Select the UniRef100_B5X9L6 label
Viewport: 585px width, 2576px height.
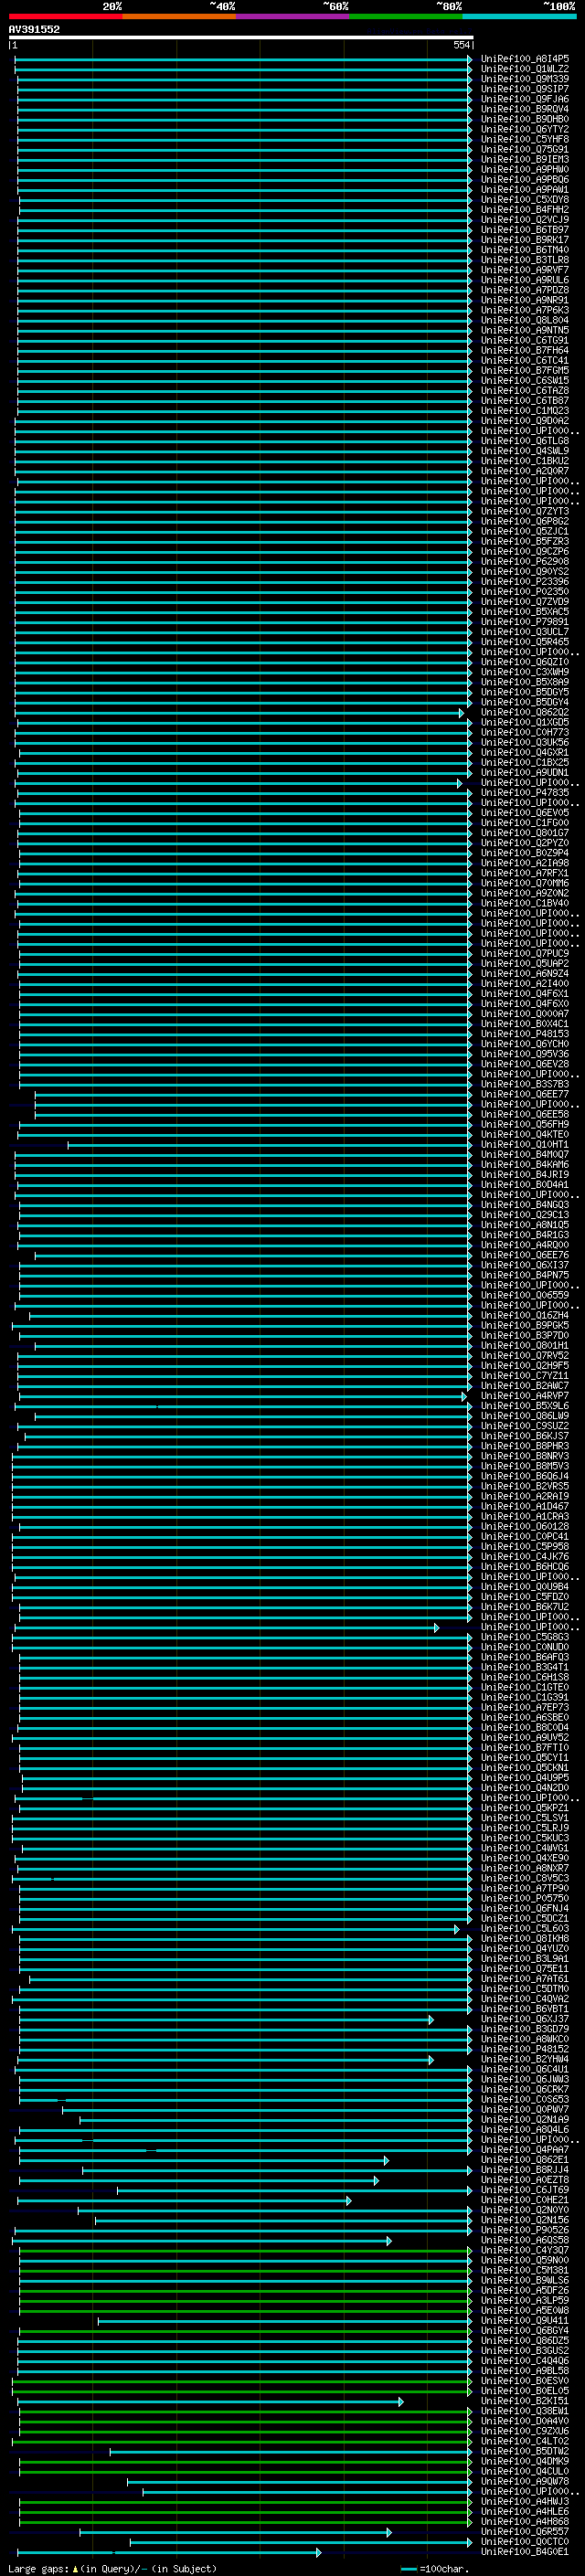pyautogui.click(x=525, y=1406)
